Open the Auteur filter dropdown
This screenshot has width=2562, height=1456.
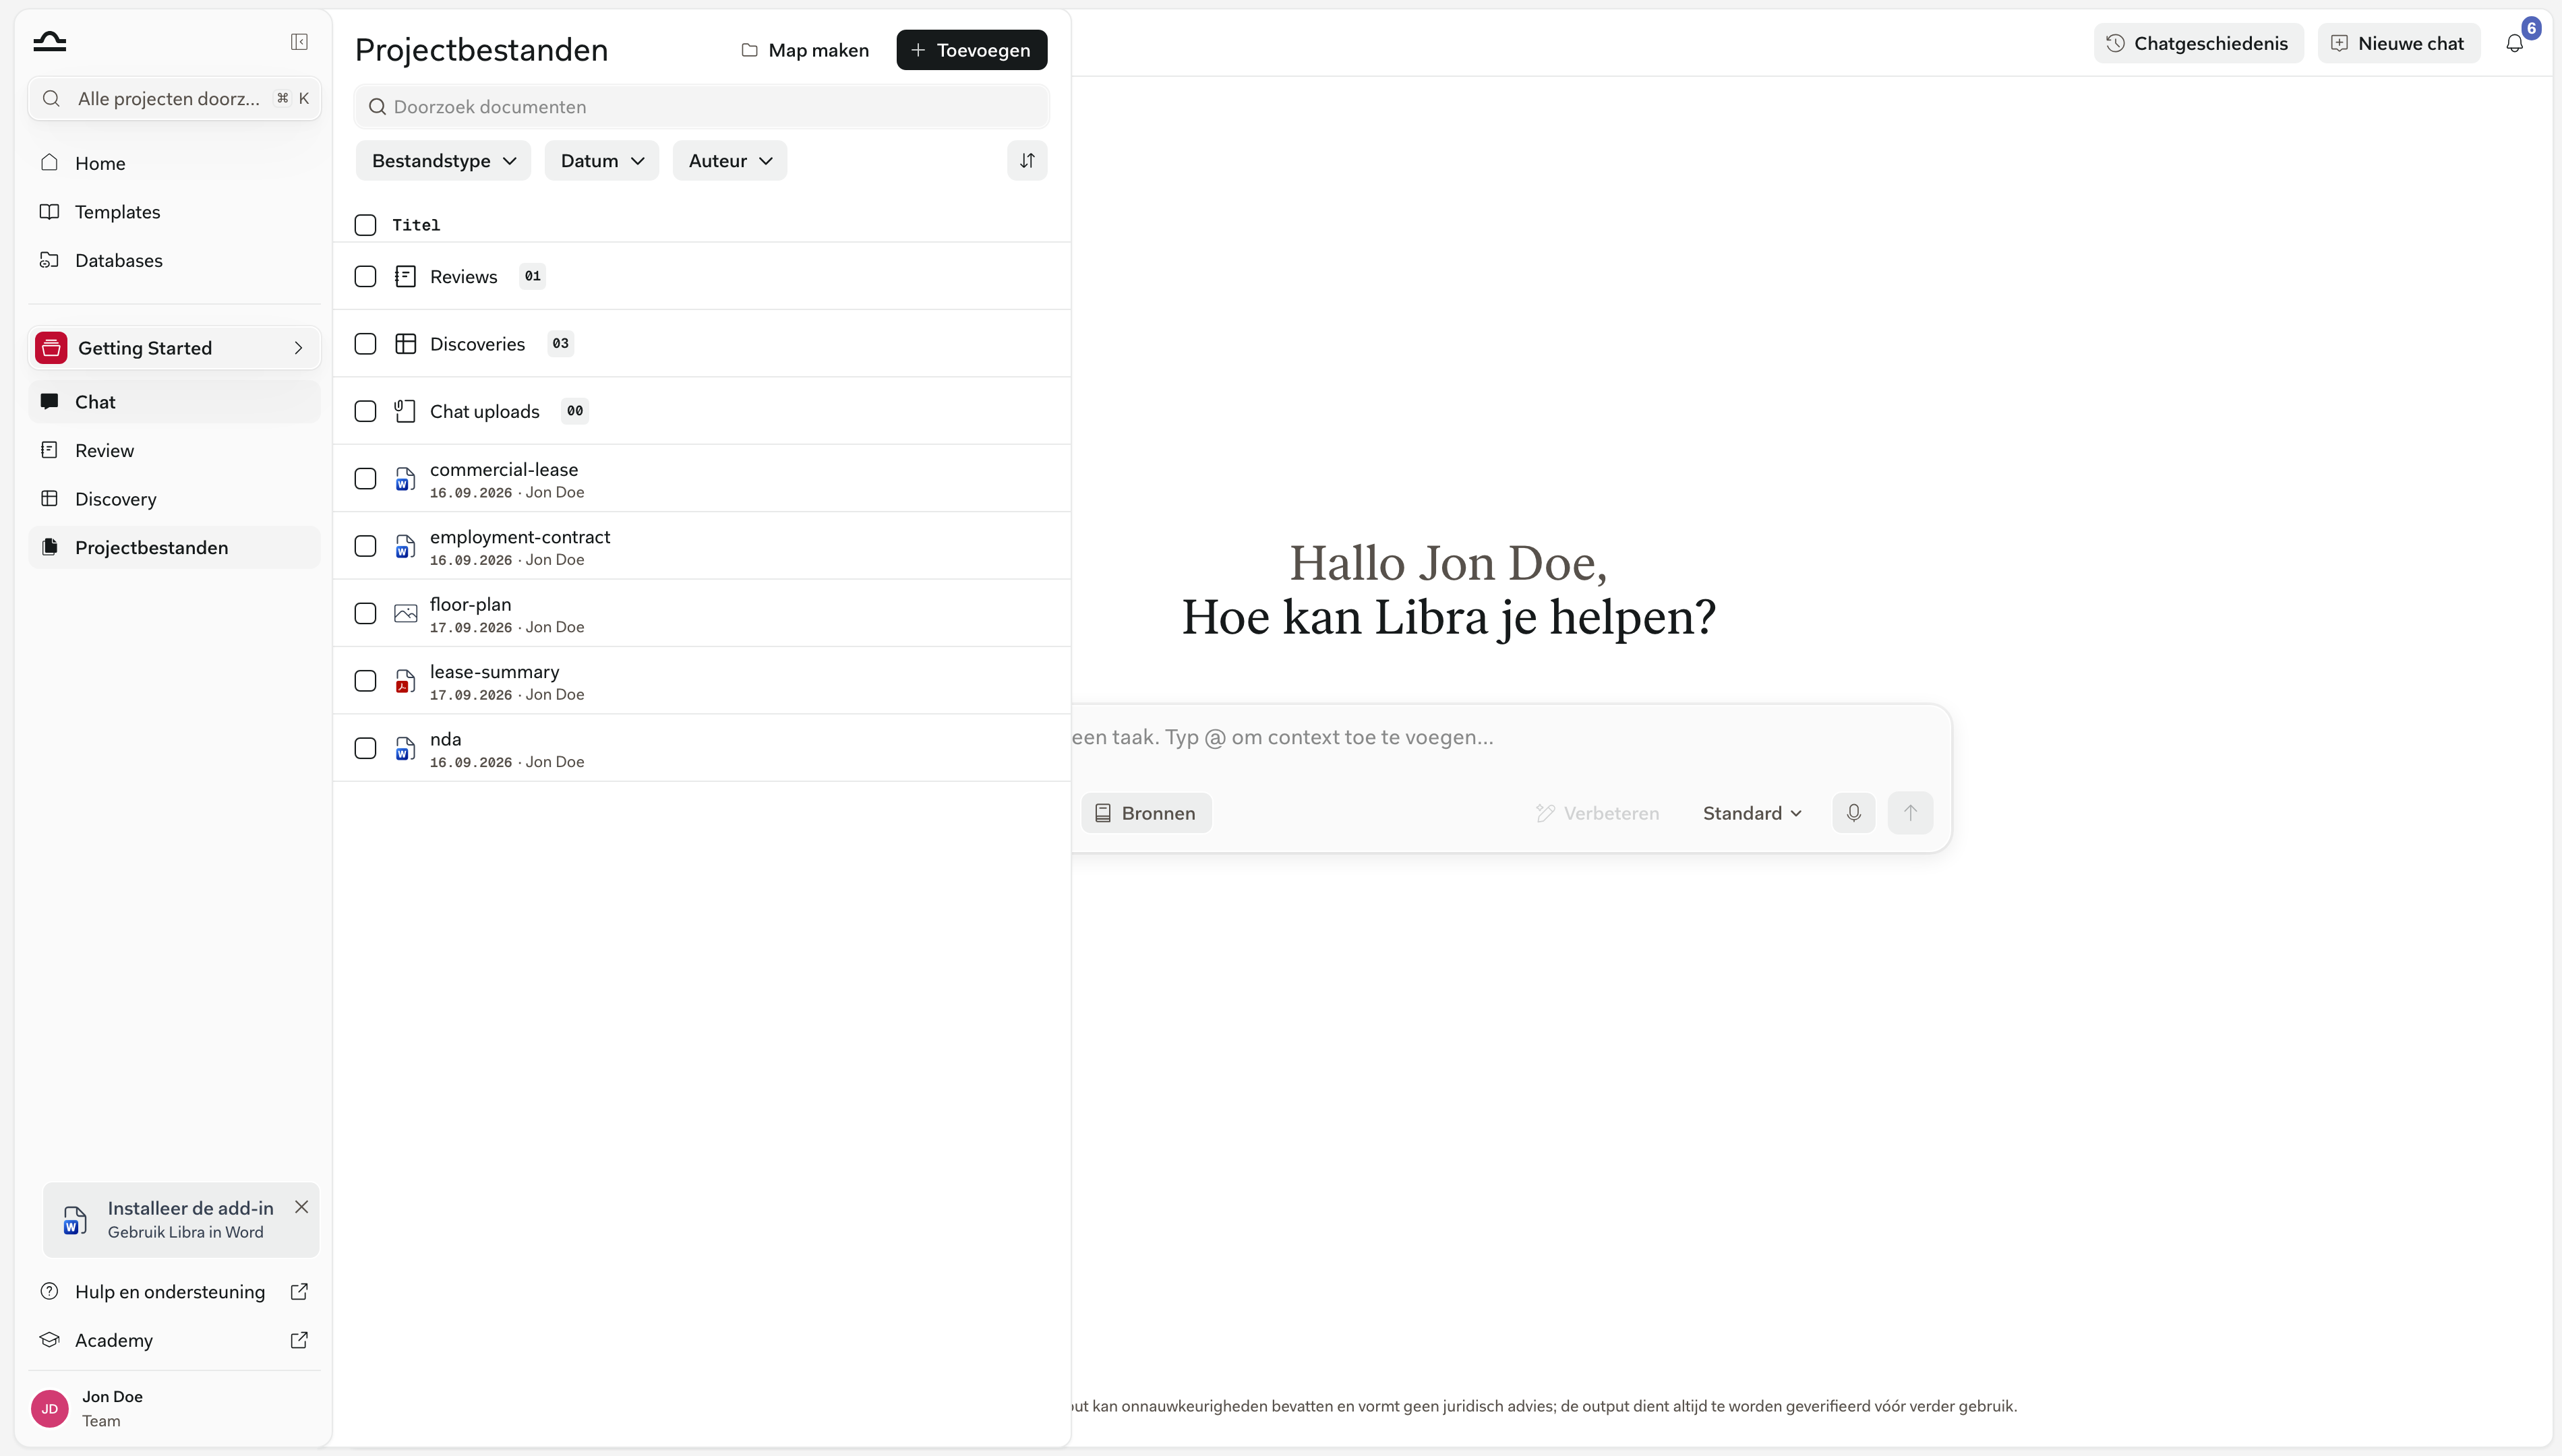pos(730,160)
